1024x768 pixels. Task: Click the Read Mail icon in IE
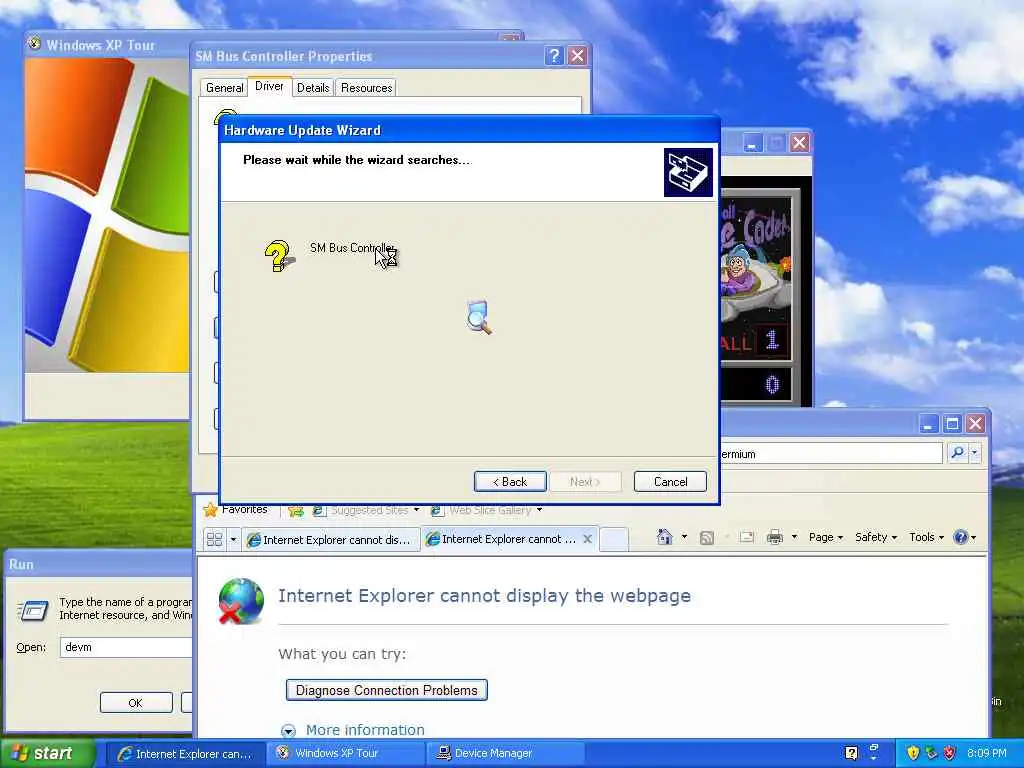[x=746, y=537]
